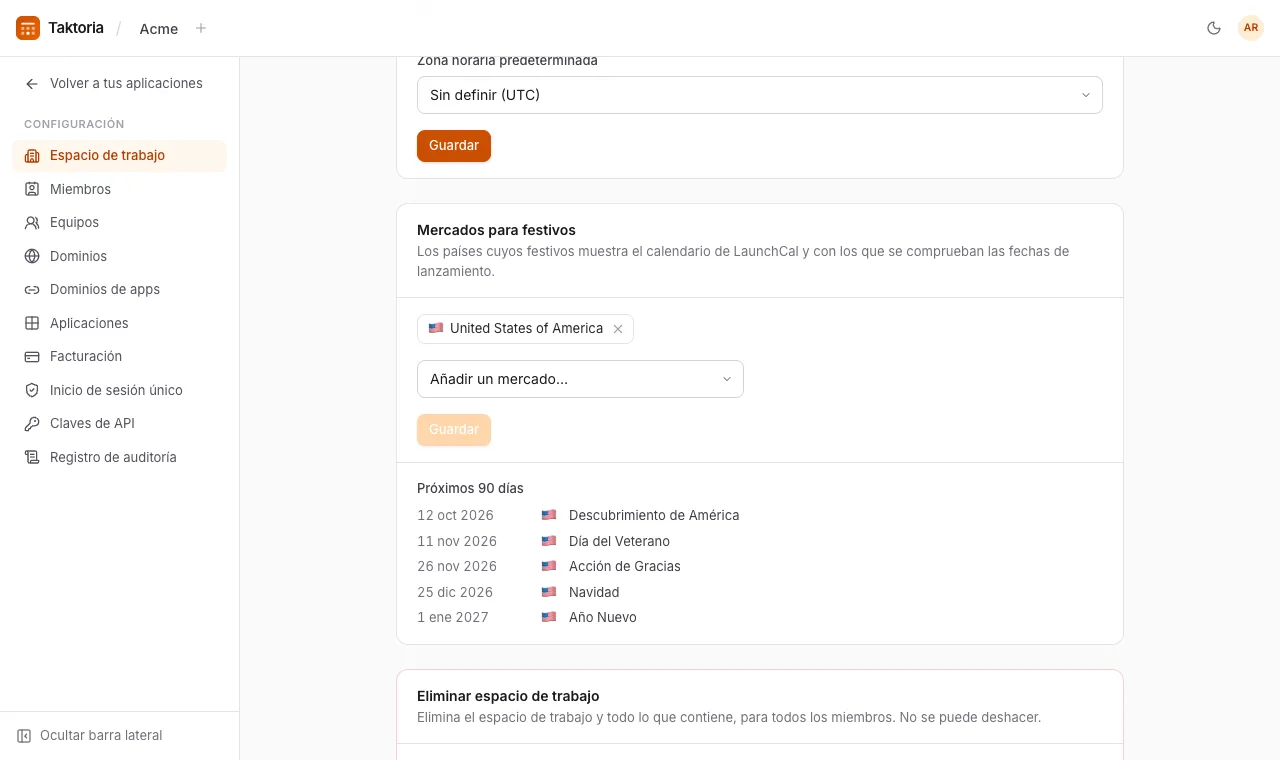
Task: Toggle dark mode moon icon
Action: 1214,28
